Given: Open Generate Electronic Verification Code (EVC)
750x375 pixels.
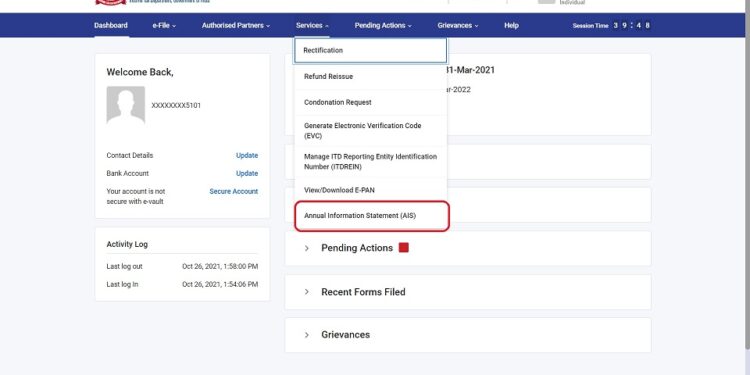Looking at the screenshot, I should coord(371,131).
